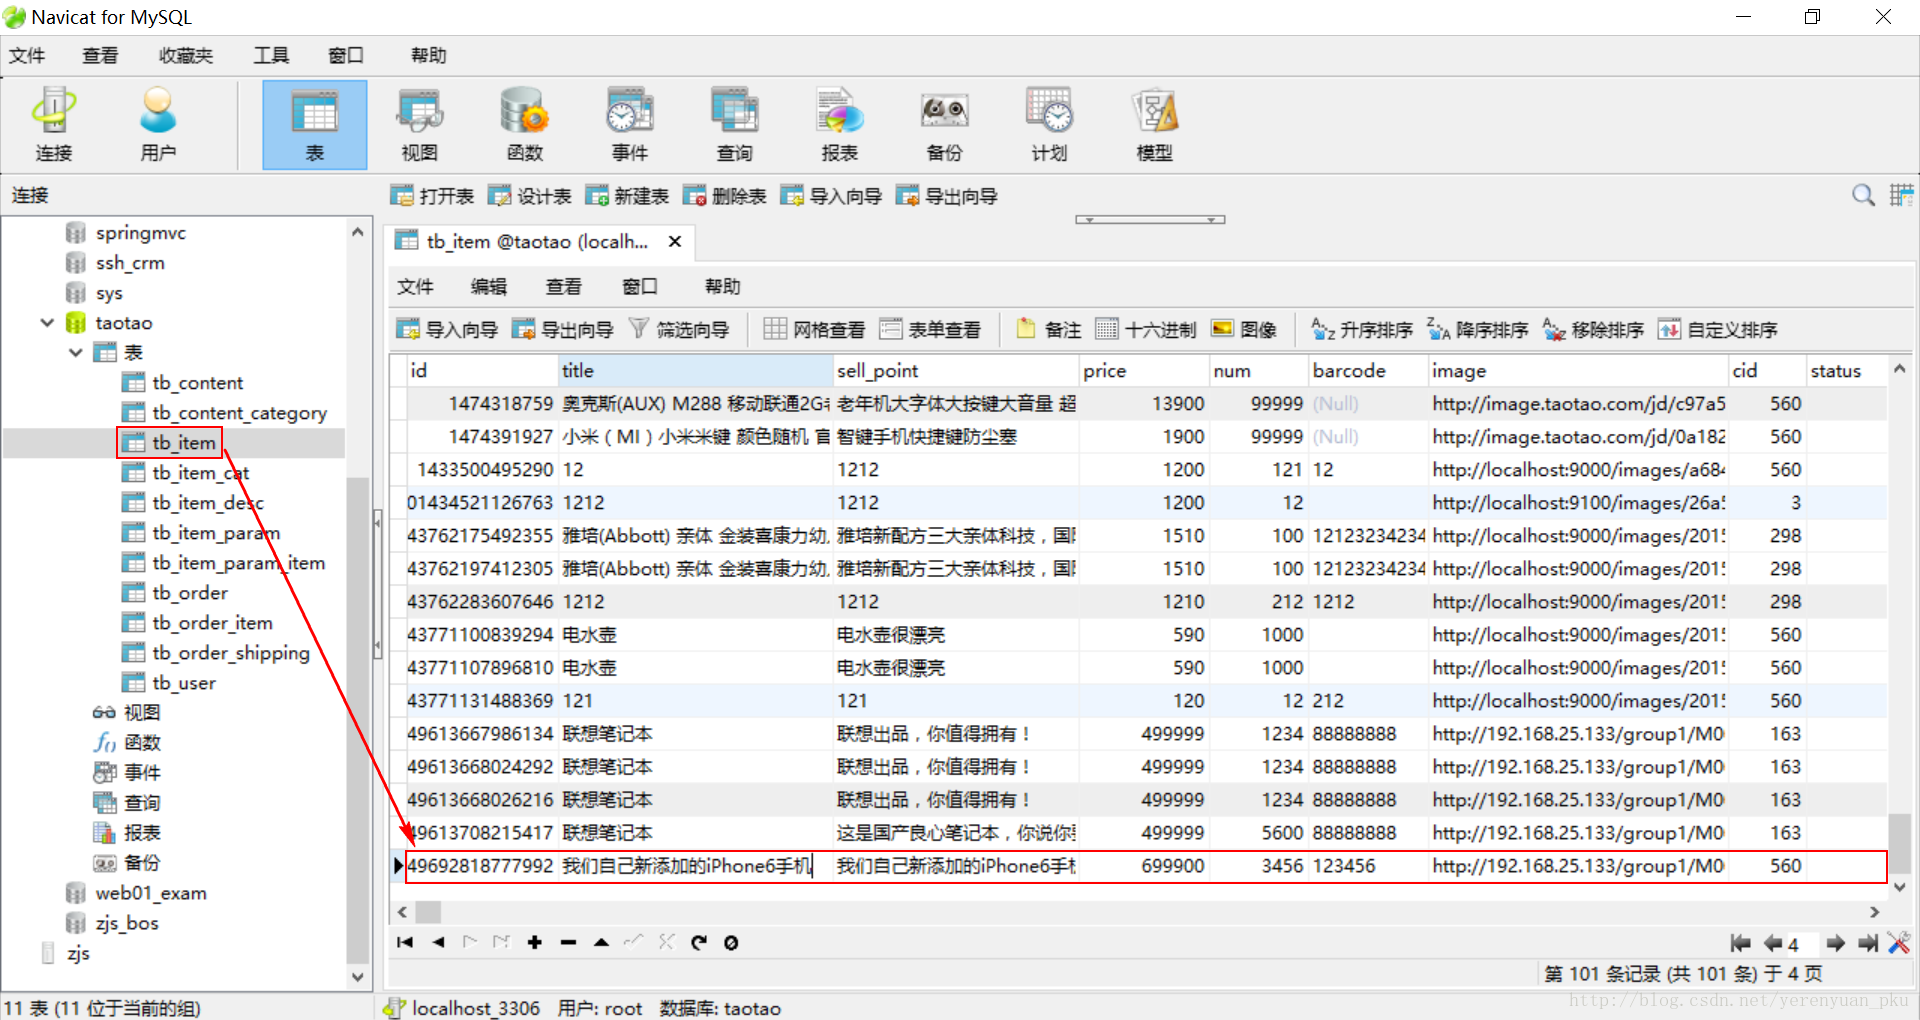Click object-bar 导出向导 at toolbar end

(947, 196)
